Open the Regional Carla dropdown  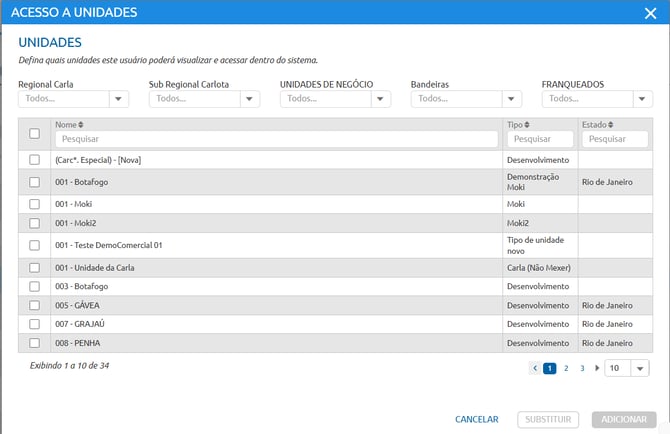coord(119,99)
